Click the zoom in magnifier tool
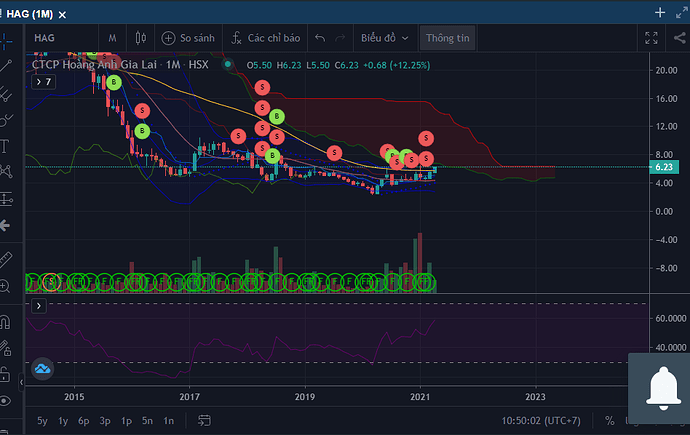This screenshot has width=690, height=435. pyautogui.click(x=6, y=286)
